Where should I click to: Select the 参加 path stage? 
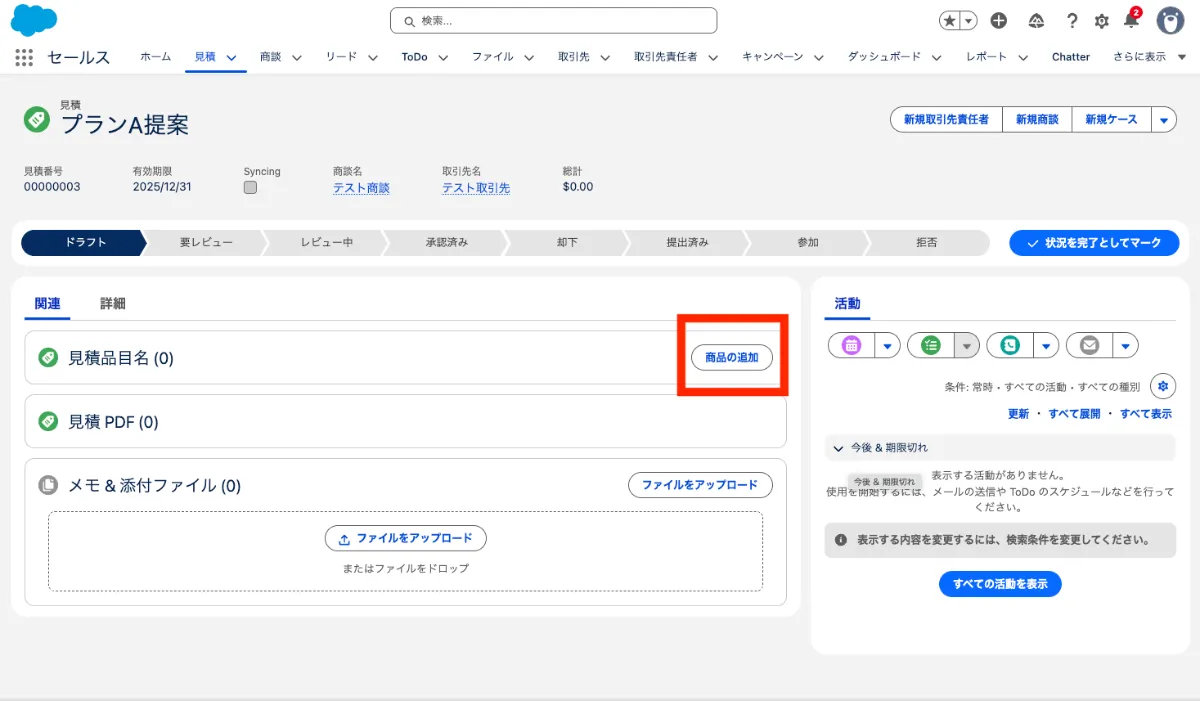tap(807, 242)
